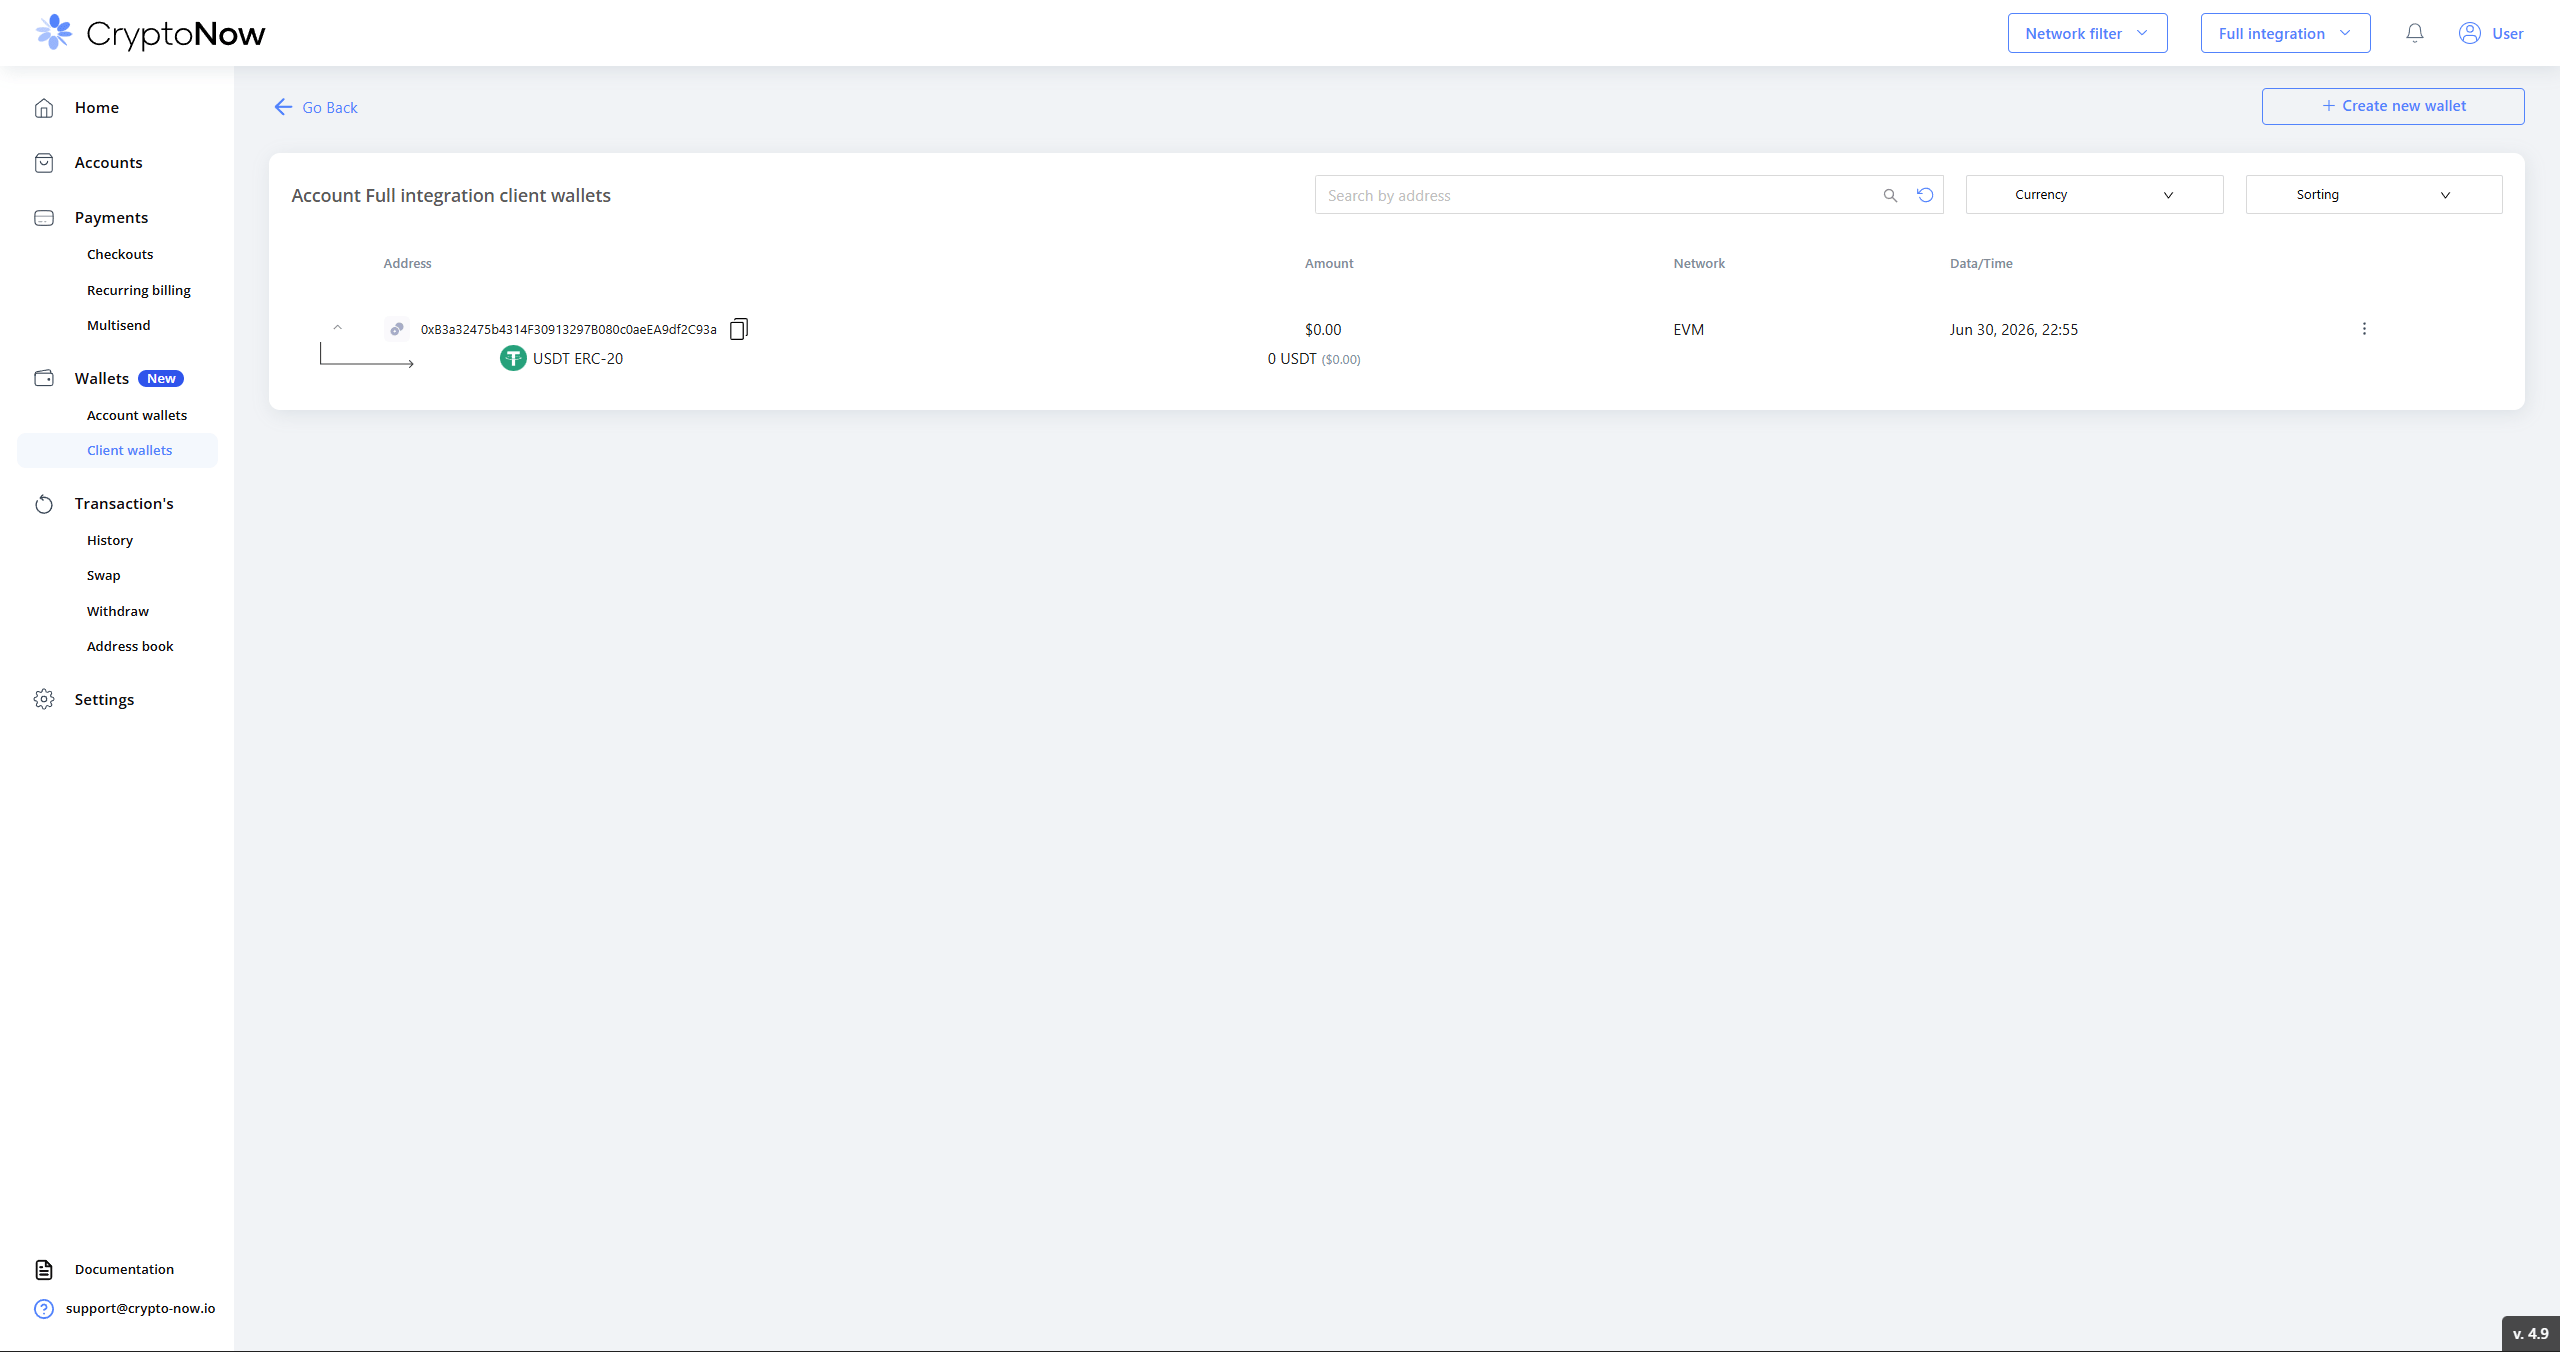This screenshot has width=2560, height=1352.
Task: Click the Network column header
Action: click(x=1699, y=263)
